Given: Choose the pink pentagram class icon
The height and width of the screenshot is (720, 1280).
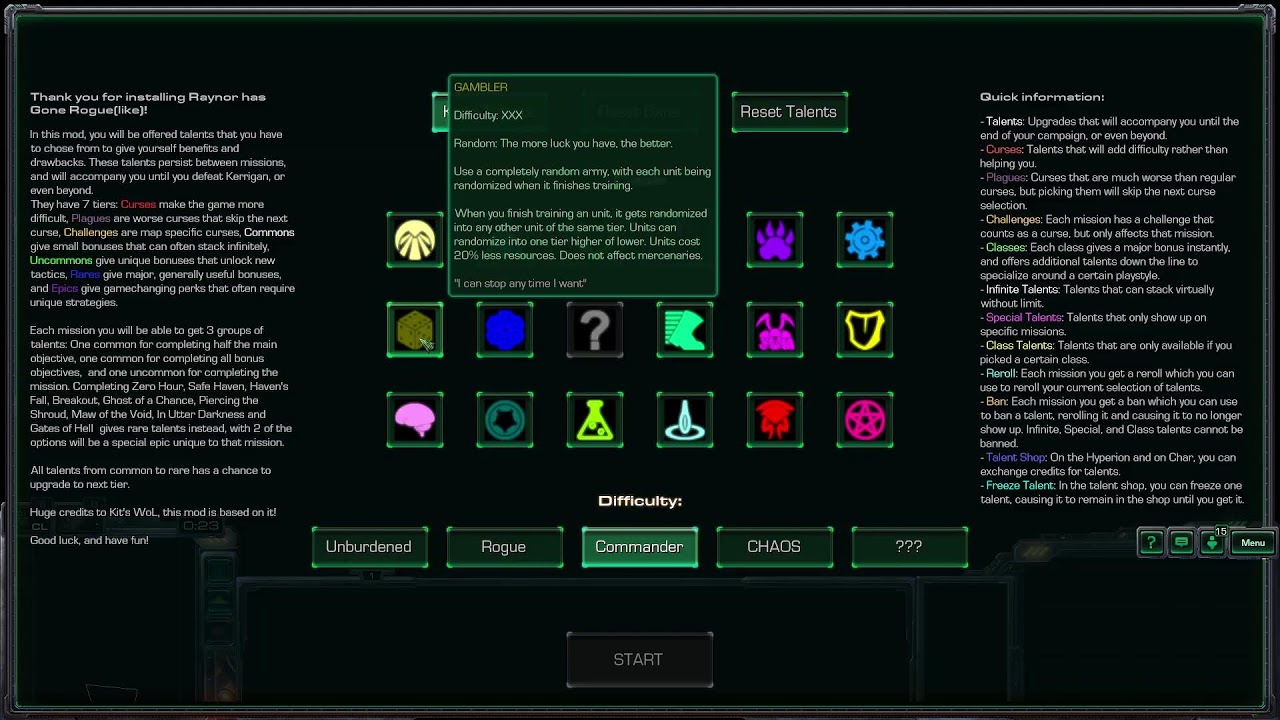Looking at the screenshot, I should tap(865, 420).
